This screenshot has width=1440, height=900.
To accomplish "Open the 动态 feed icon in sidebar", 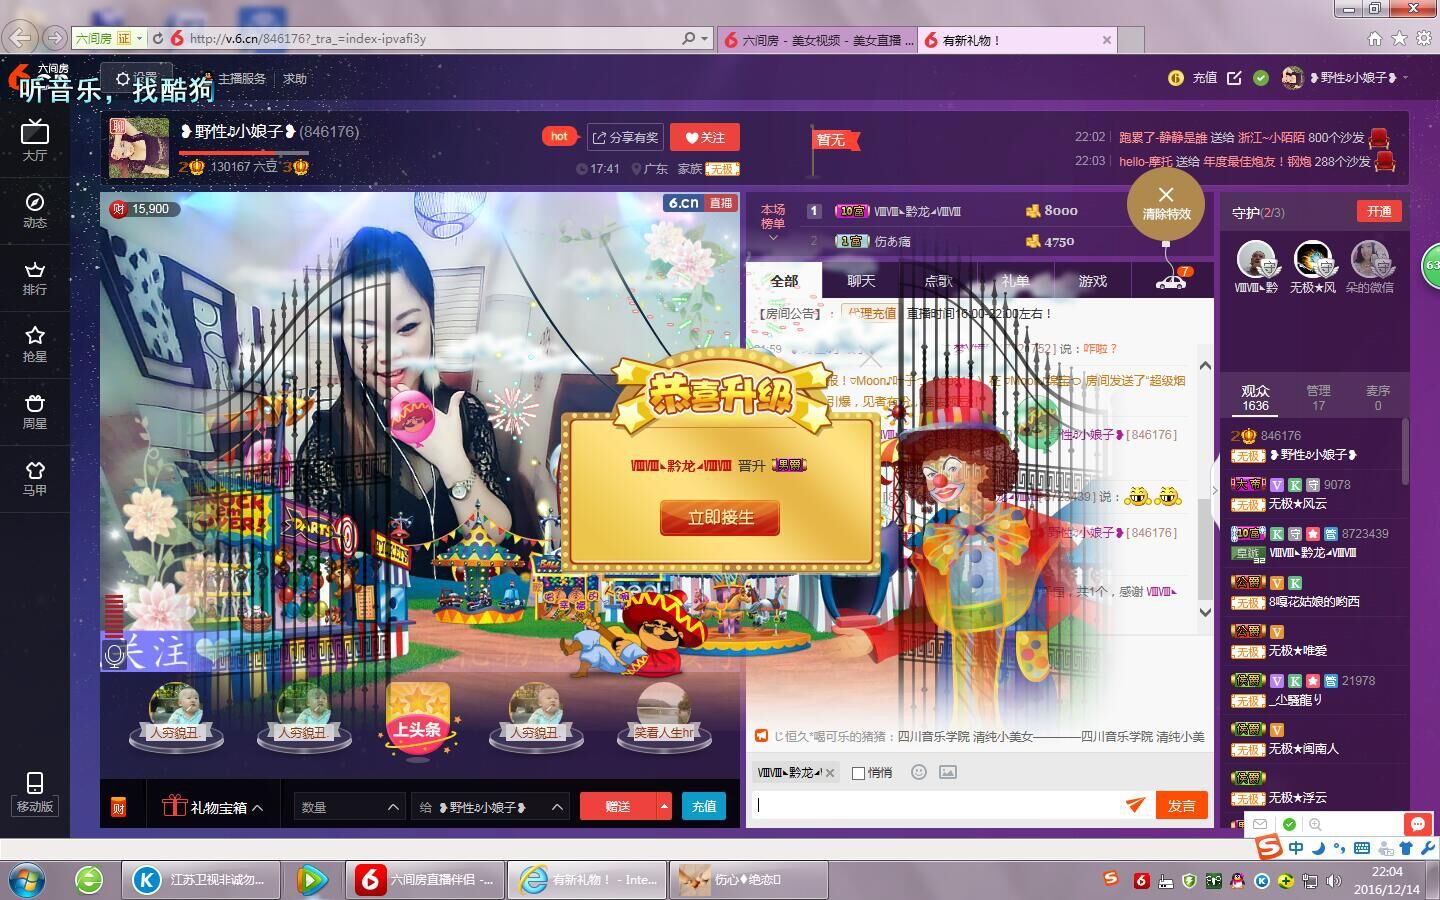I will pyautogui.click(x=35, y=210).
